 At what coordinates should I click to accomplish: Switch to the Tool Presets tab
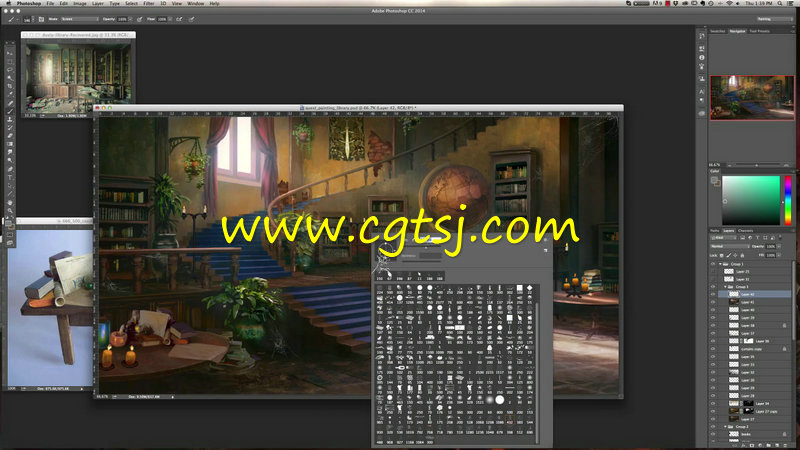(759, 31)
